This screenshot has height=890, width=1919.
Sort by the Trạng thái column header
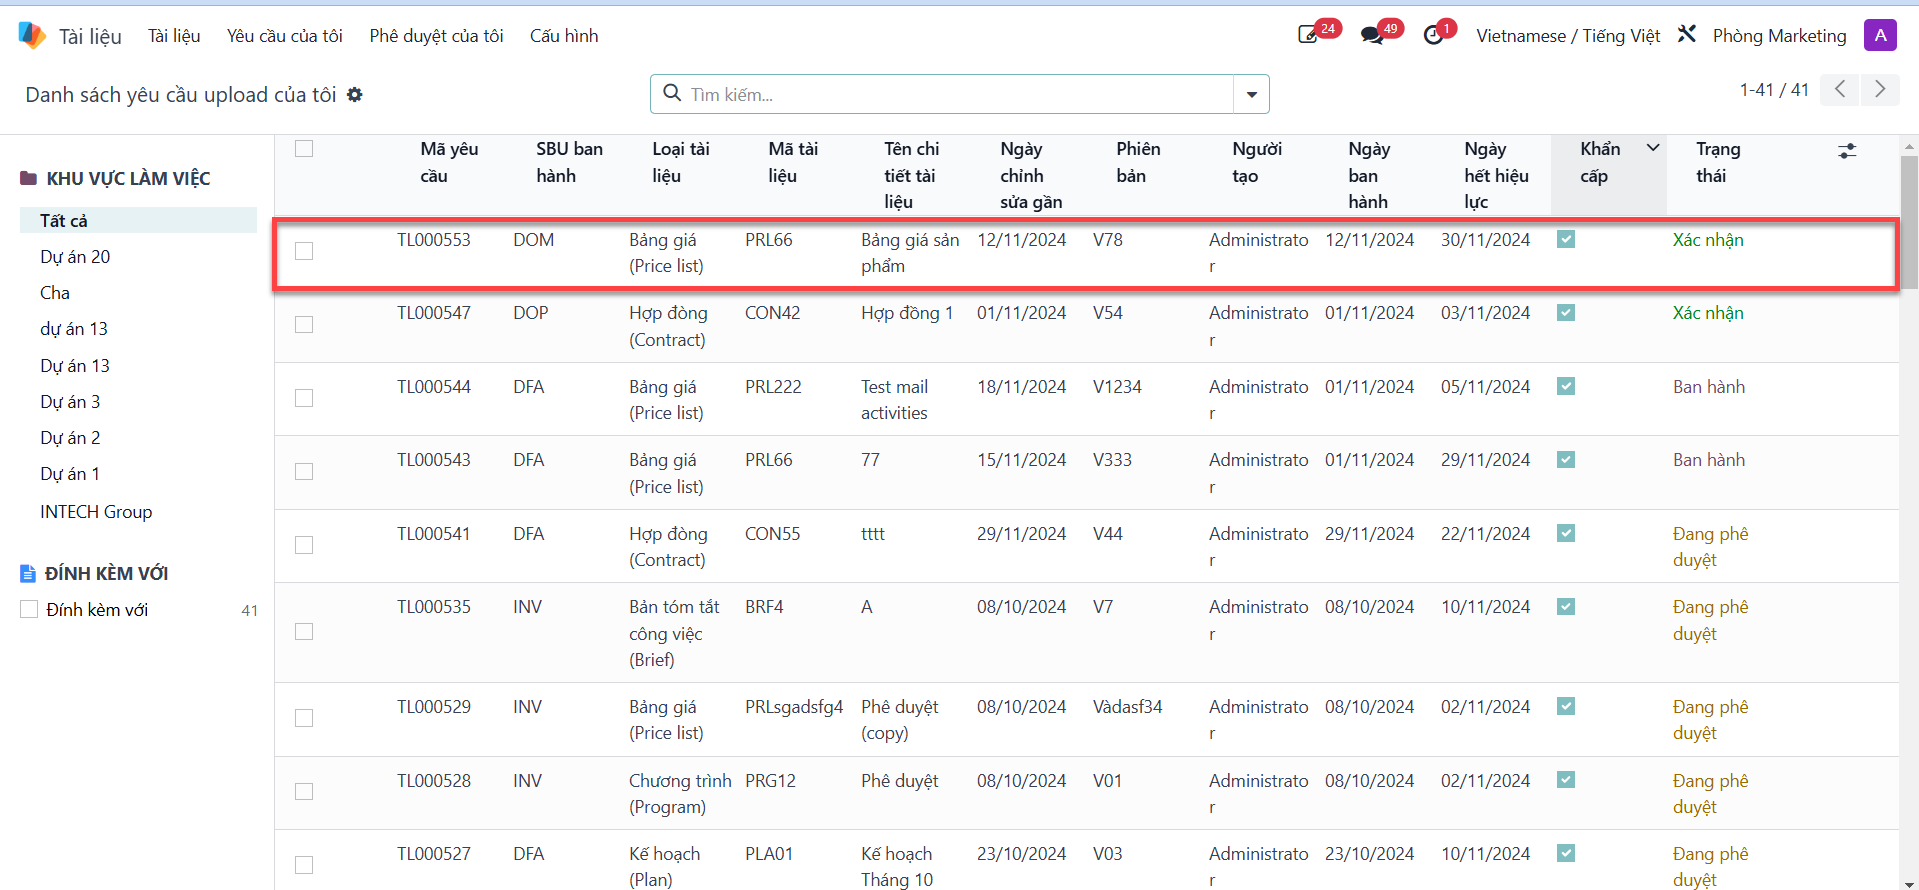click(1718, 162)
